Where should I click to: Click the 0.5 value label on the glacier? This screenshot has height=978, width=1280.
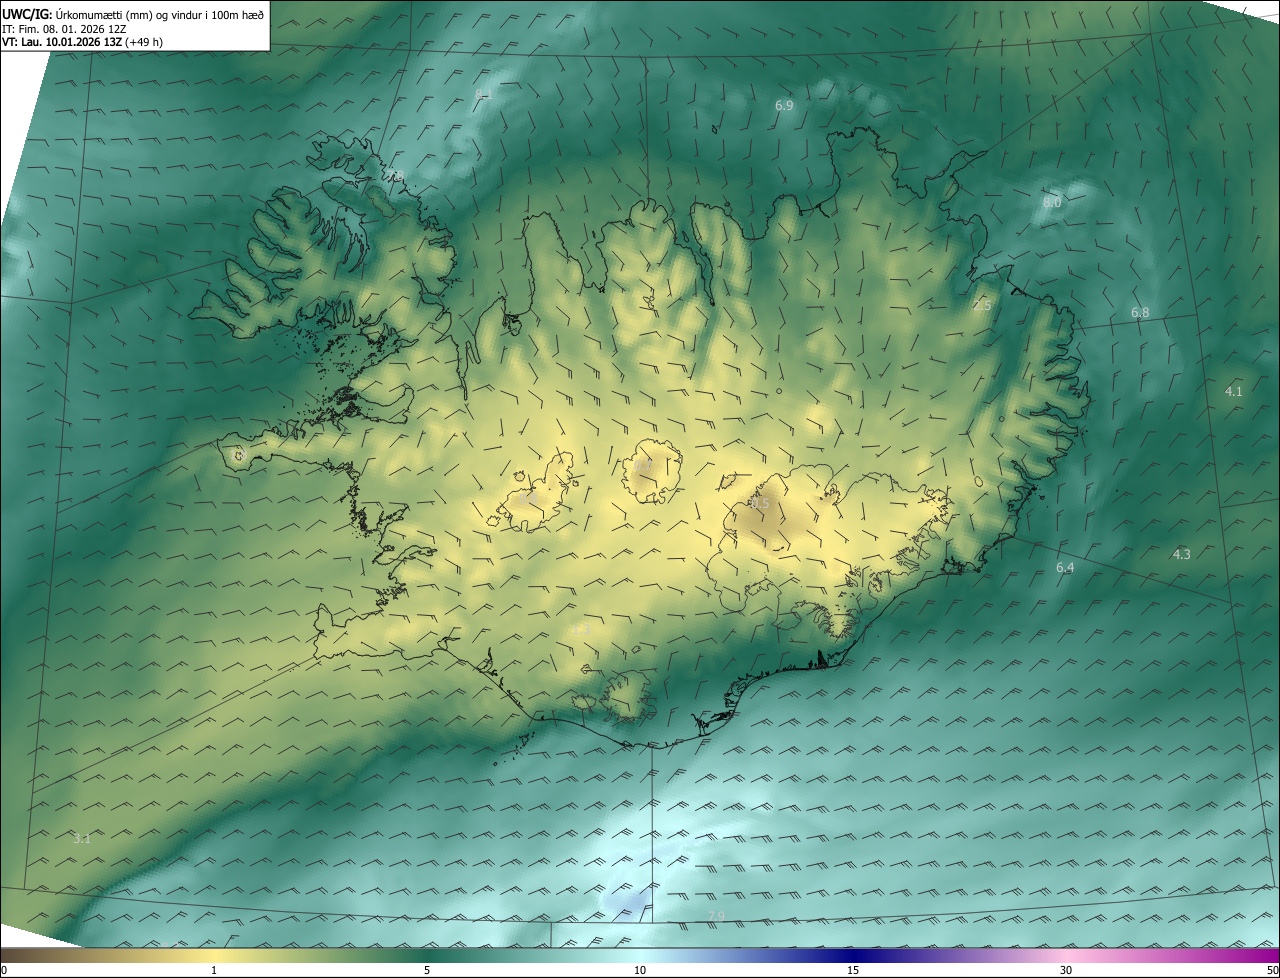761,504
